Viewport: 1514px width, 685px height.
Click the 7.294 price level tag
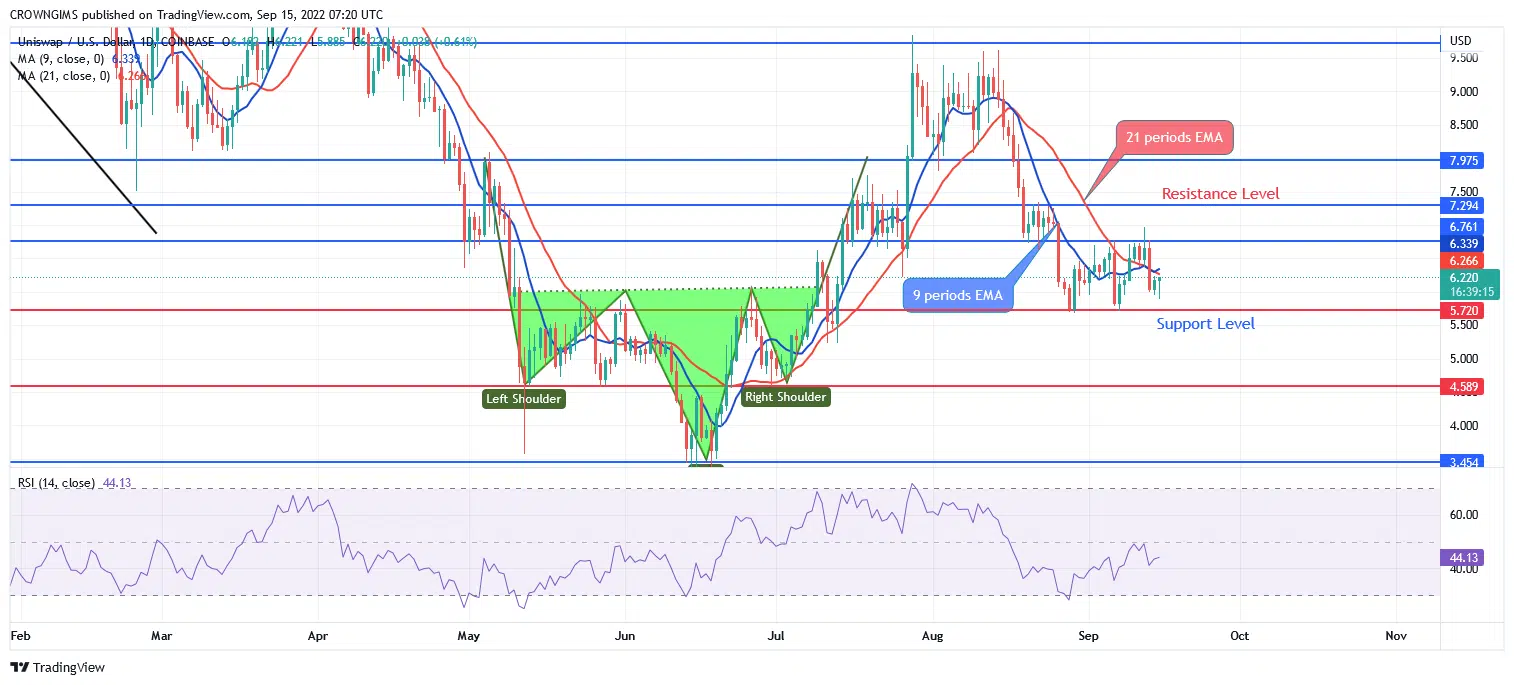point(1461,206)
